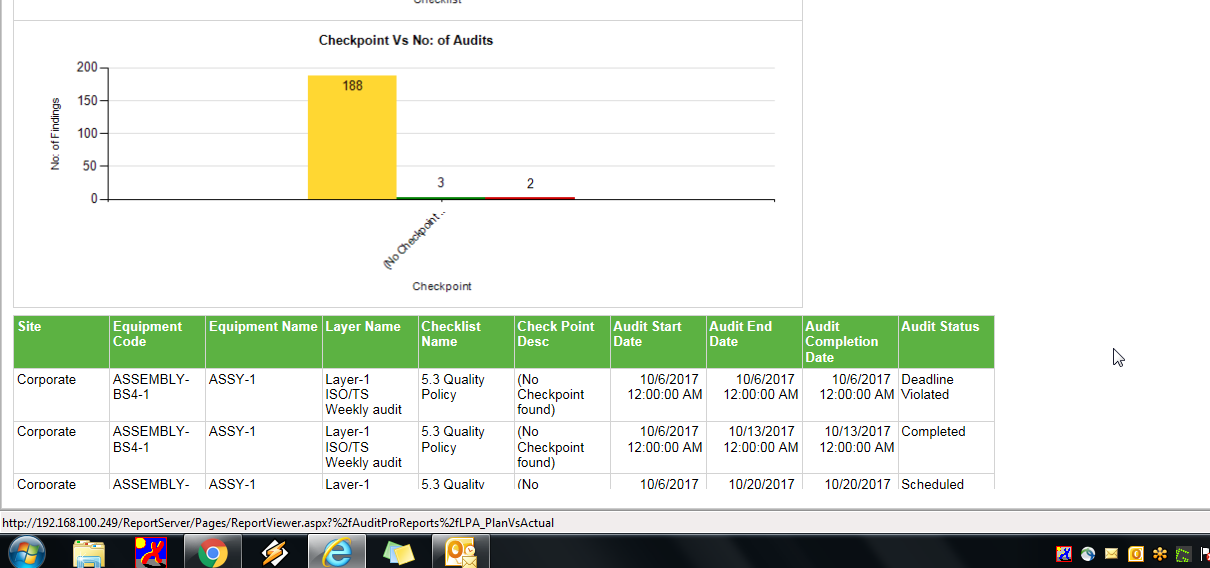The height and width of the screenshot is (568, 1210).
Task: Click Audit Completion Date 10/13/2017 in Completed row
Action: (857, 439)
